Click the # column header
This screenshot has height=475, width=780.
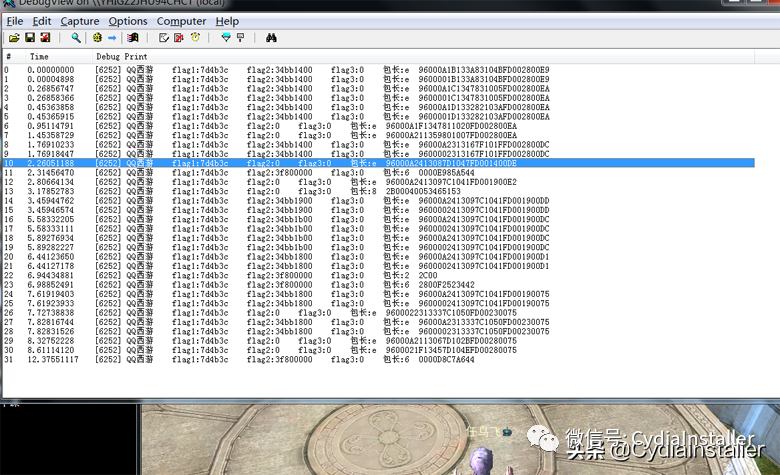point(14,57)
